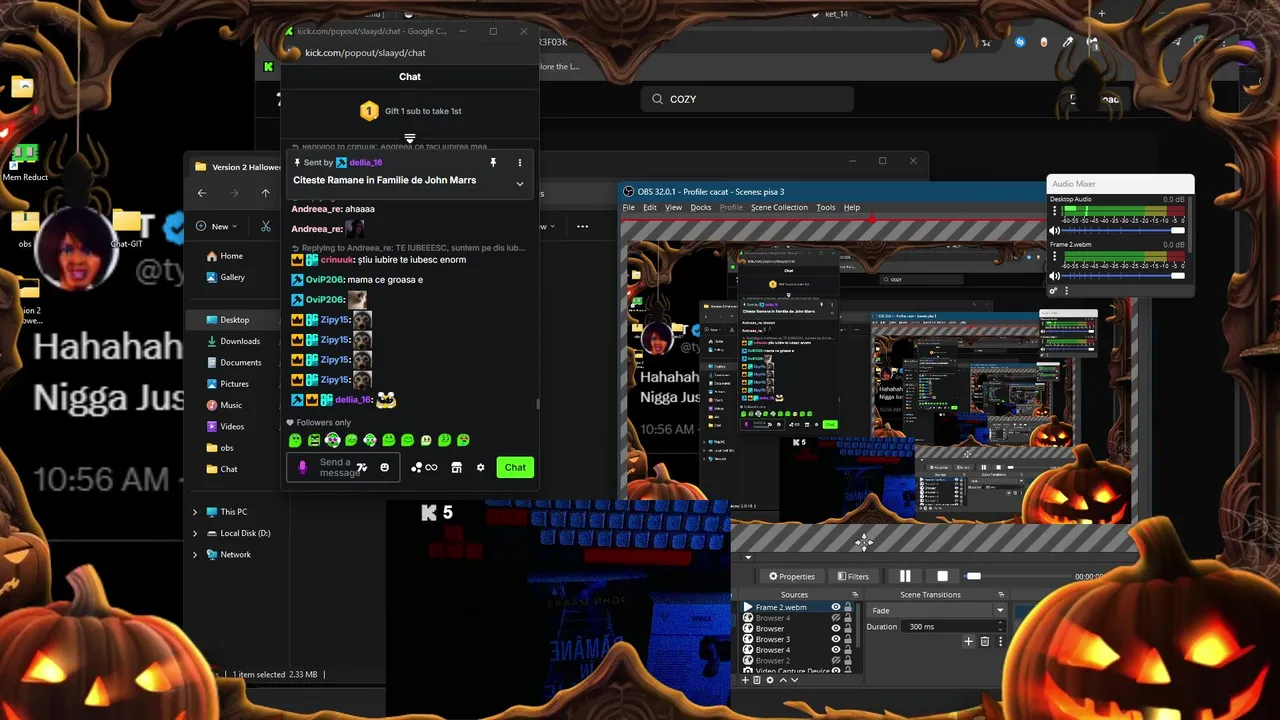The height and width of the screenshot is (720, 1280).
Task: Open OBS Scene Collection menu
Action: [x=779, y=207]
